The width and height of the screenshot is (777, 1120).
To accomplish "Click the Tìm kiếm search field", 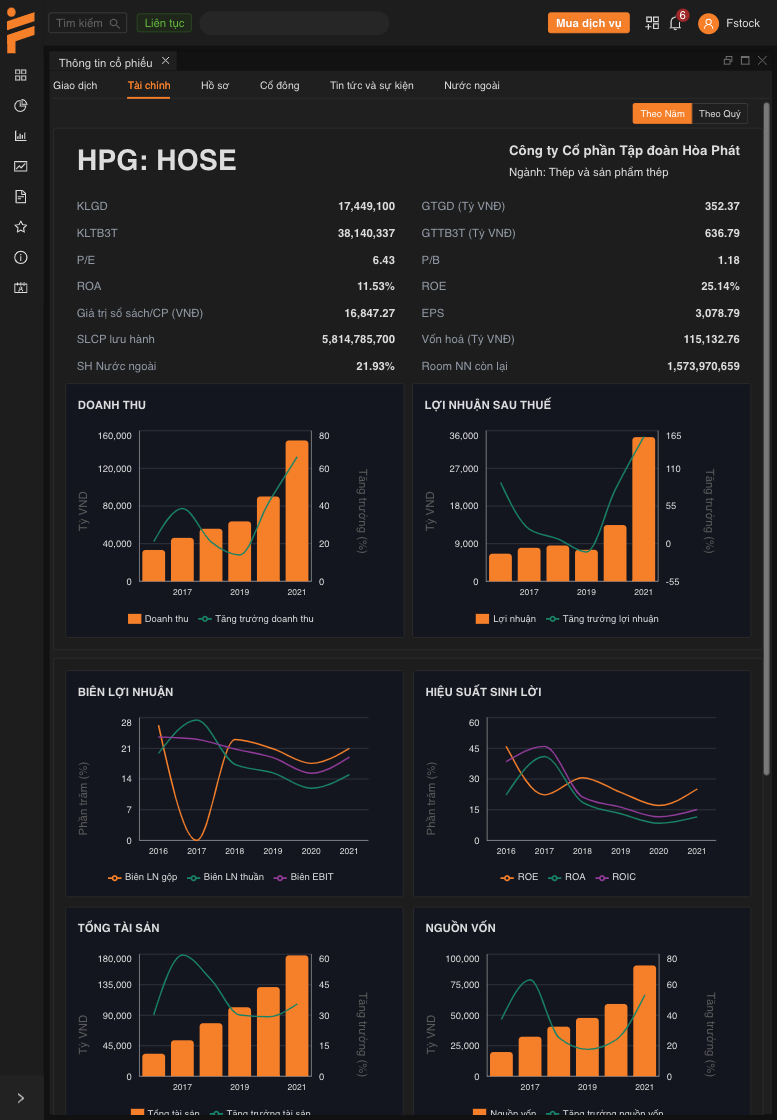I will click(87, 23).
